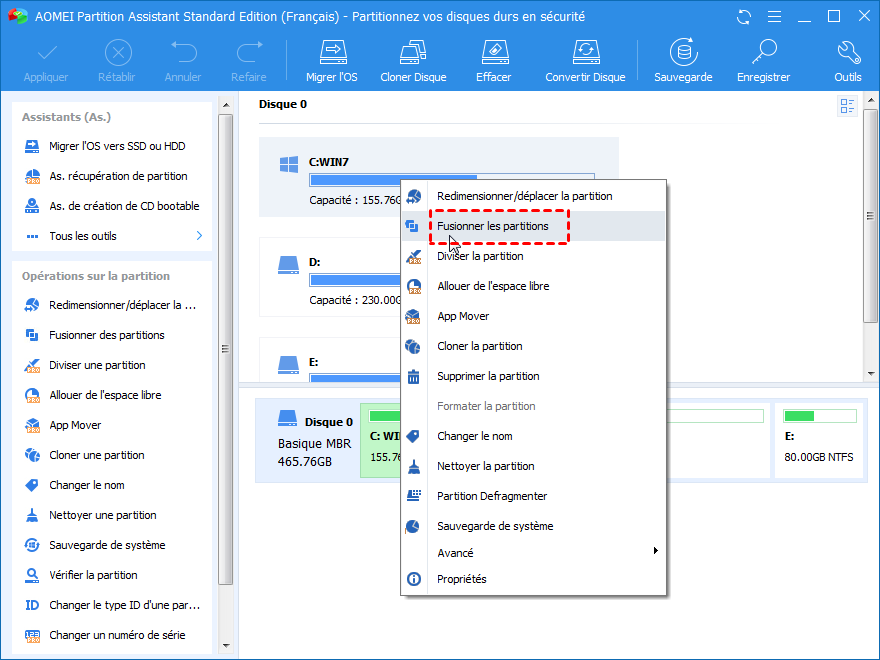Viewport: 880px width, 660px height.
Task: Click Partition Defragmenter menu entry
Action: click(533, 497)
